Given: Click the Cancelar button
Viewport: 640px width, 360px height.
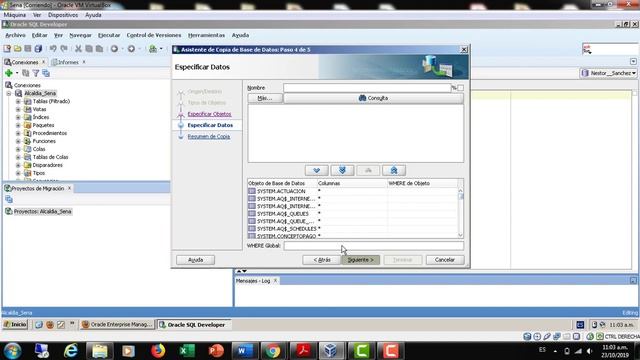Looking at the screenshot, I should click(445, 260).
